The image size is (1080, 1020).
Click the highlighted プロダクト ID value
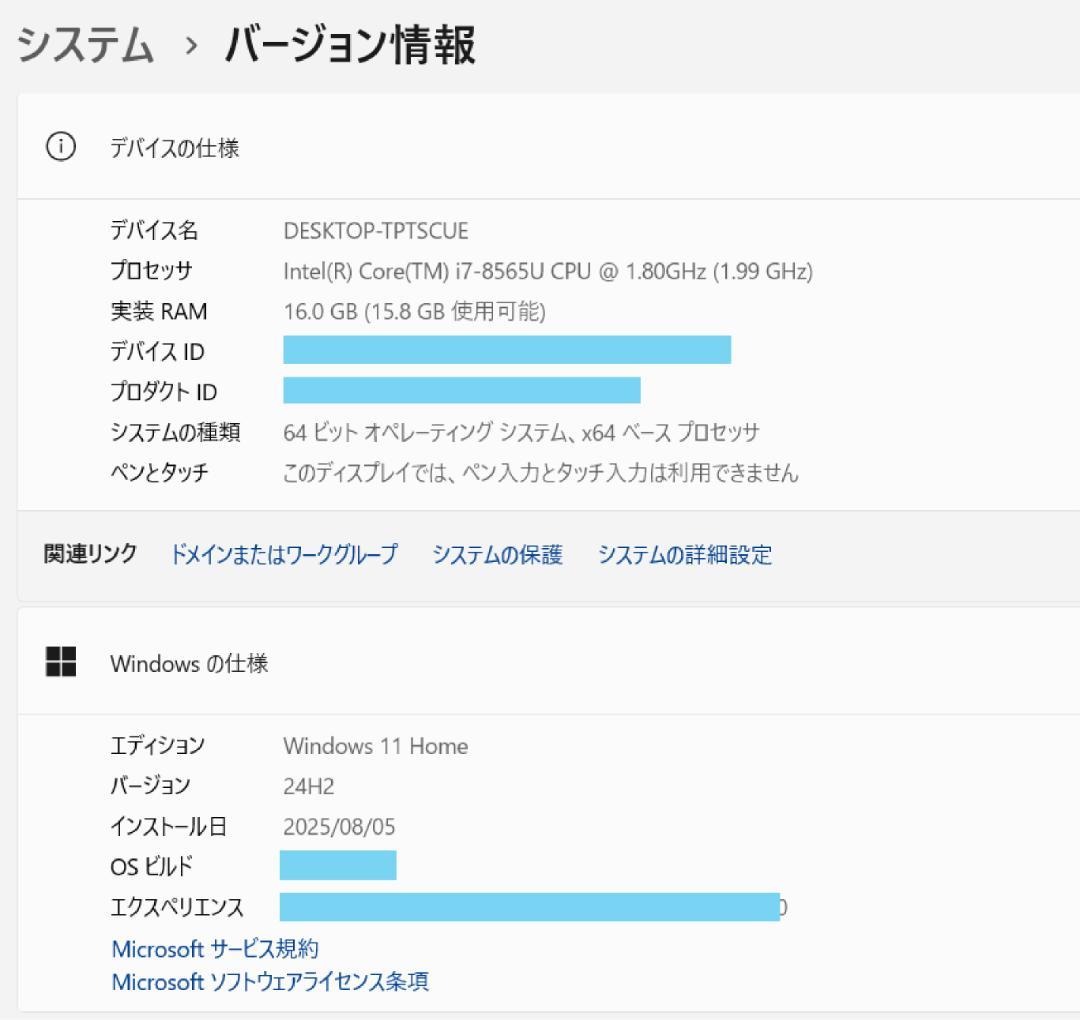click(x=462, y=391)
